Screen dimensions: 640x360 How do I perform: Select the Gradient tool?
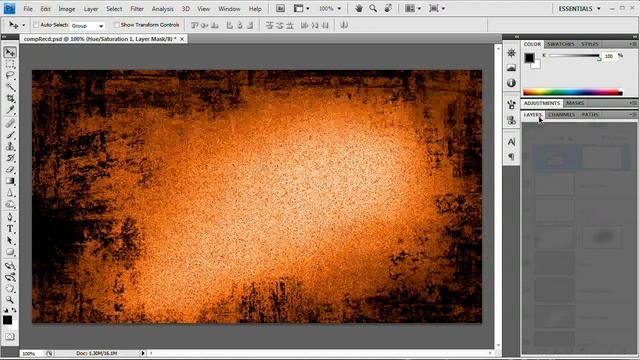[x=10, y=181]
